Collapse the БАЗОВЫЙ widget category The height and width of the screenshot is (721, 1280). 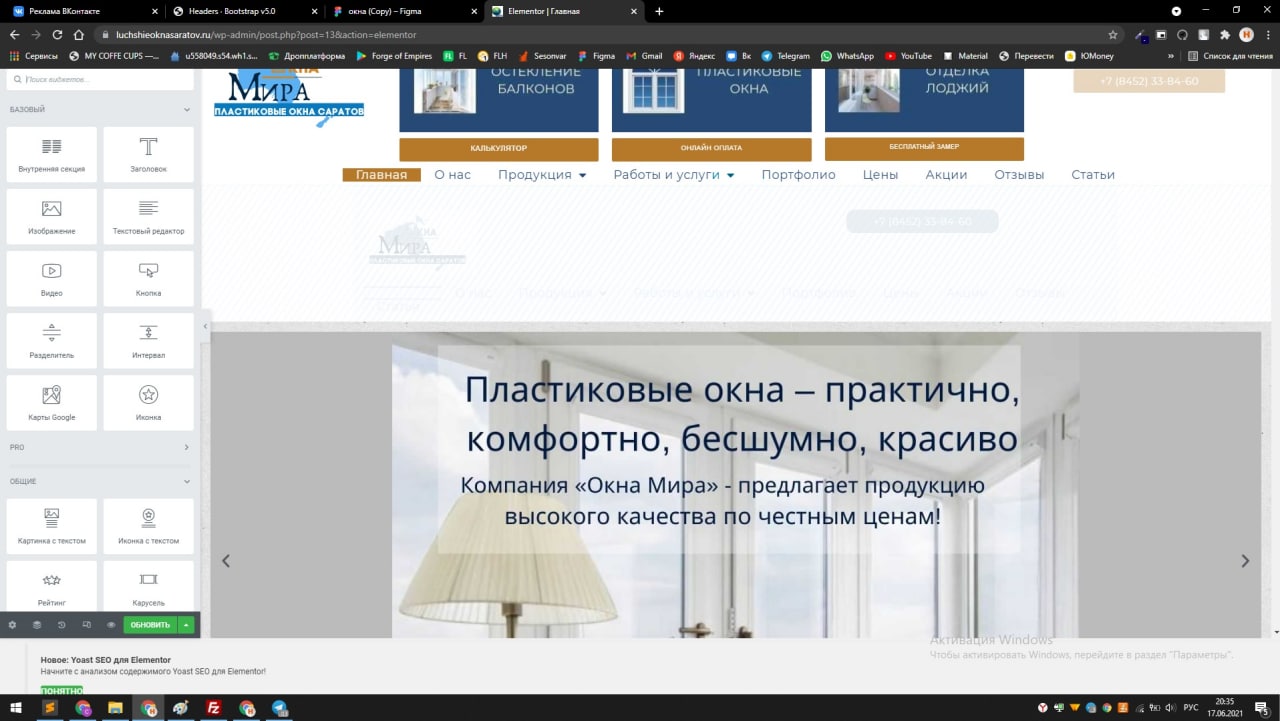(100, 109)
